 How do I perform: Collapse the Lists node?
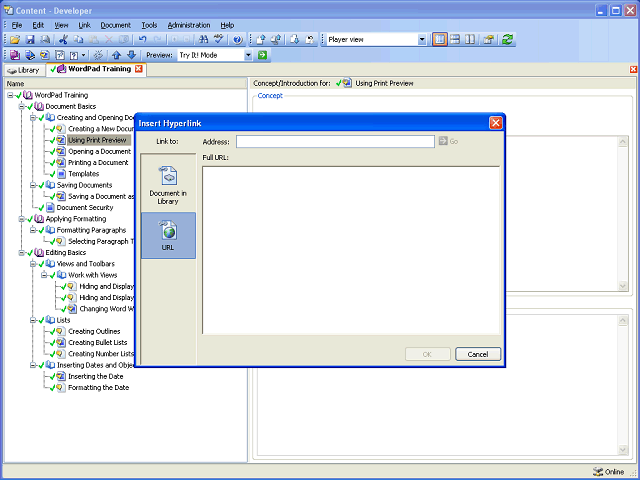coord(33,320)
